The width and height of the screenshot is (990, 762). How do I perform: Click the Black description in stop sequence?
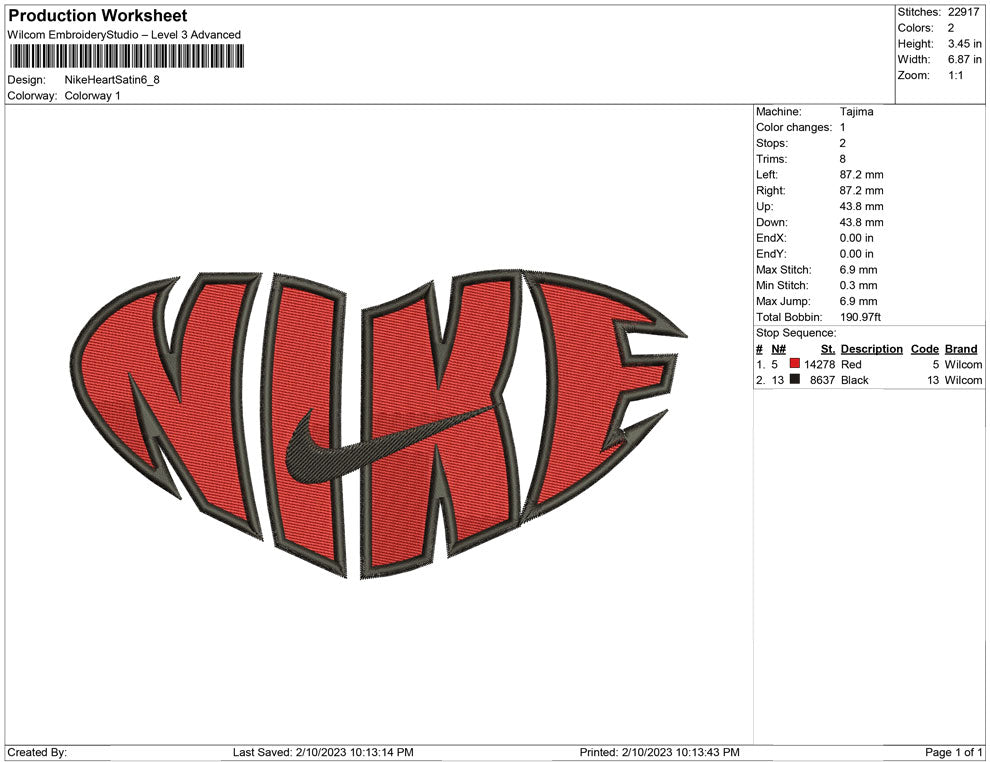[x=855, y=380]
